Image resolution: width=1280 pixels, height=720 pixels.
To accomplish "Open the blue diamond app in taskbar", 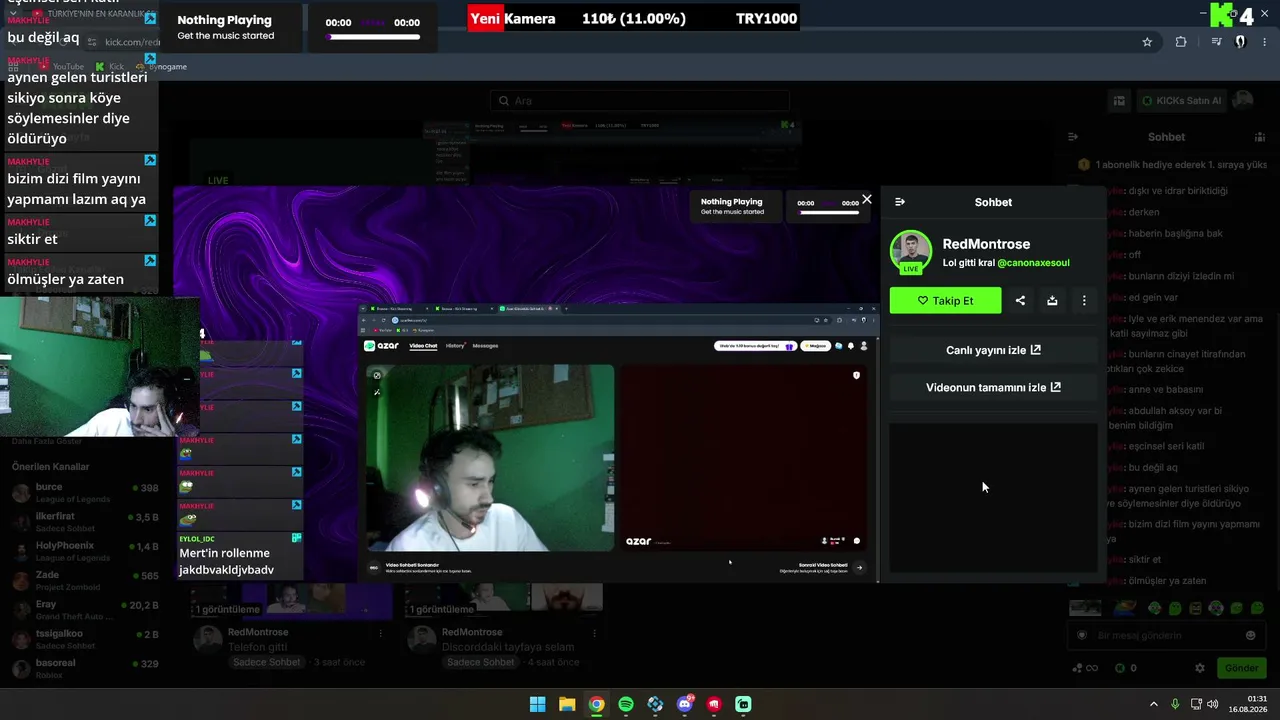I will click(x=655, y=704).
